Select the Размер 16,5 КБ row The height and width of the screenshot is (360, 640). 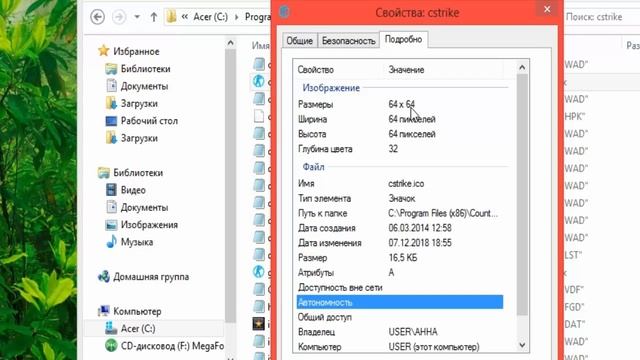click(x=400, y=258)
